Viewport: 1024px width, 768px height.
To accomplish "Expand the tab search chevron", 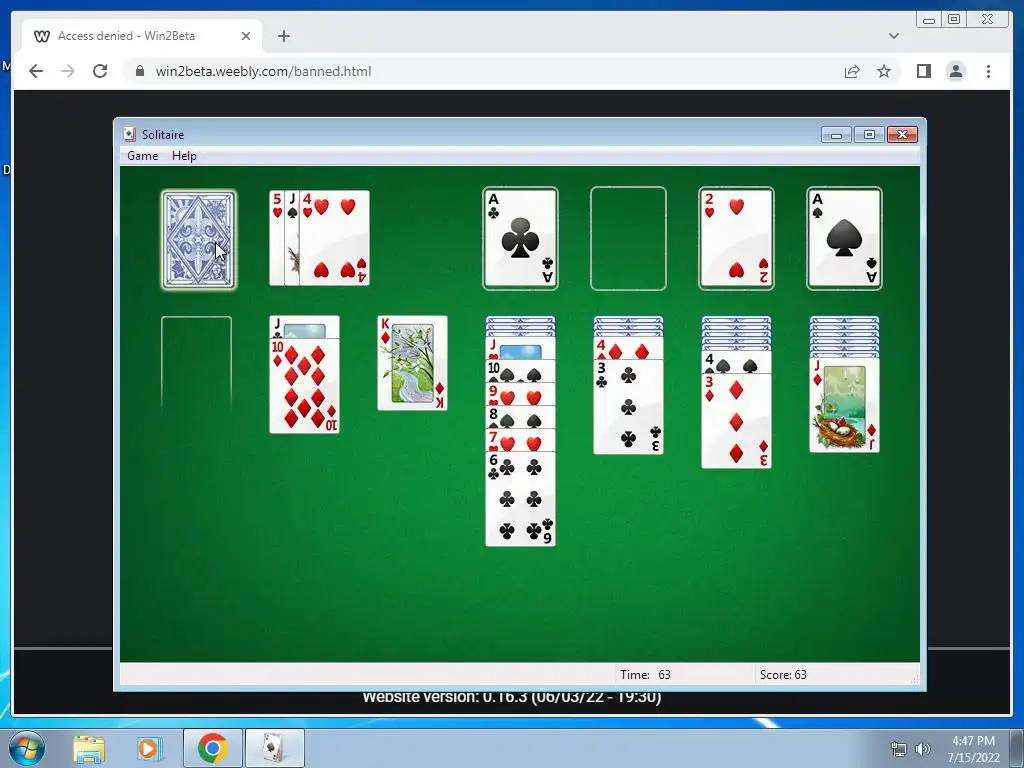I will click(894, 36).
